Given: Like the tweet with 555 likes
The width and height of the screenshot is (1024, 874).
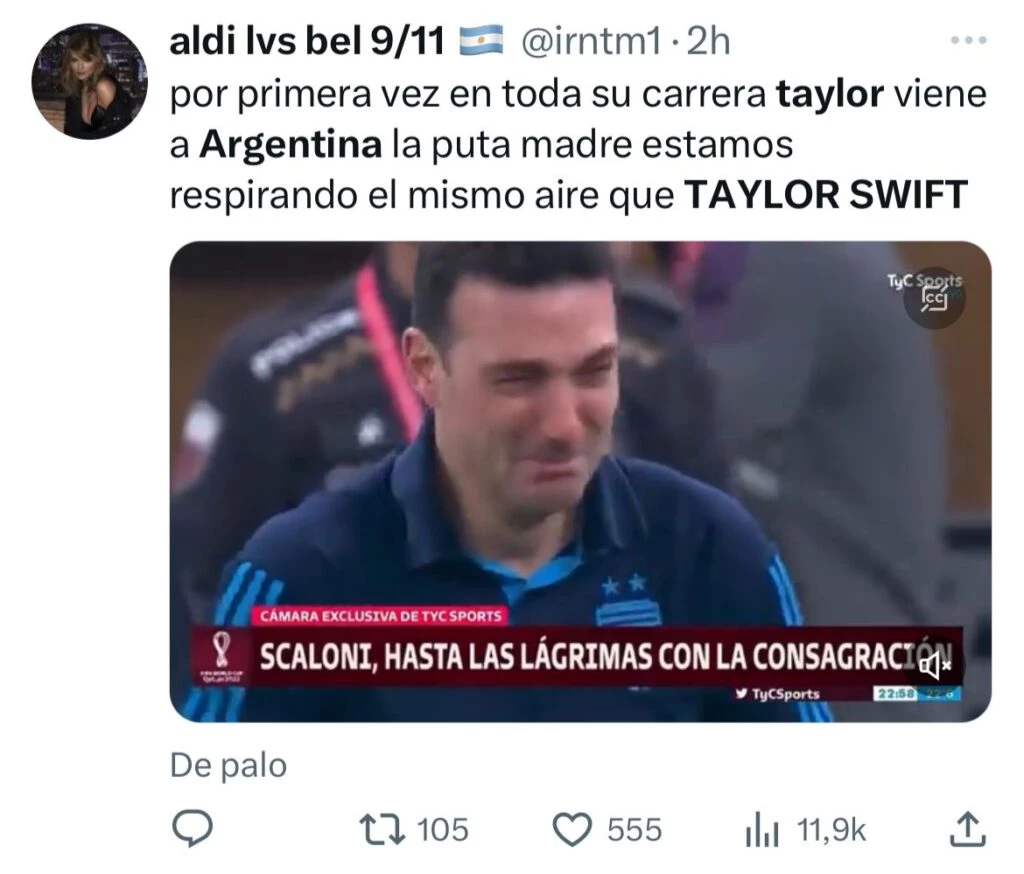Looking at the screenshot, I should (x=572, y=830).
